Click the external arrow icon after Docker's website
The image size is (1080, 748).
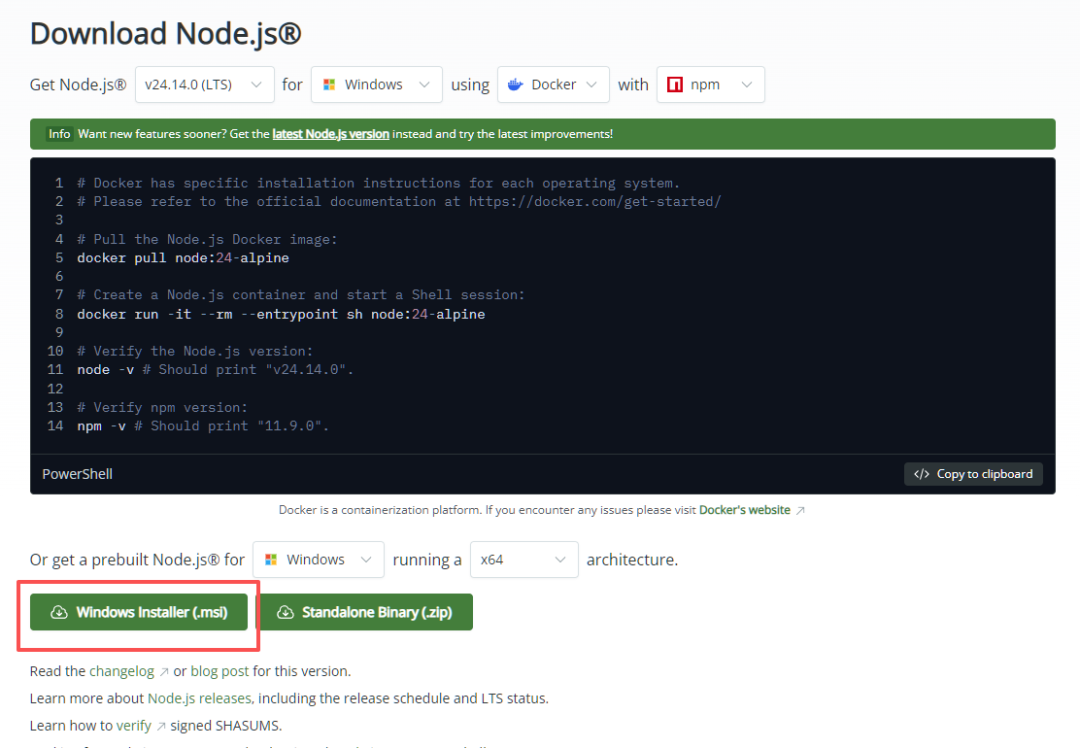[x=800, y=510]
